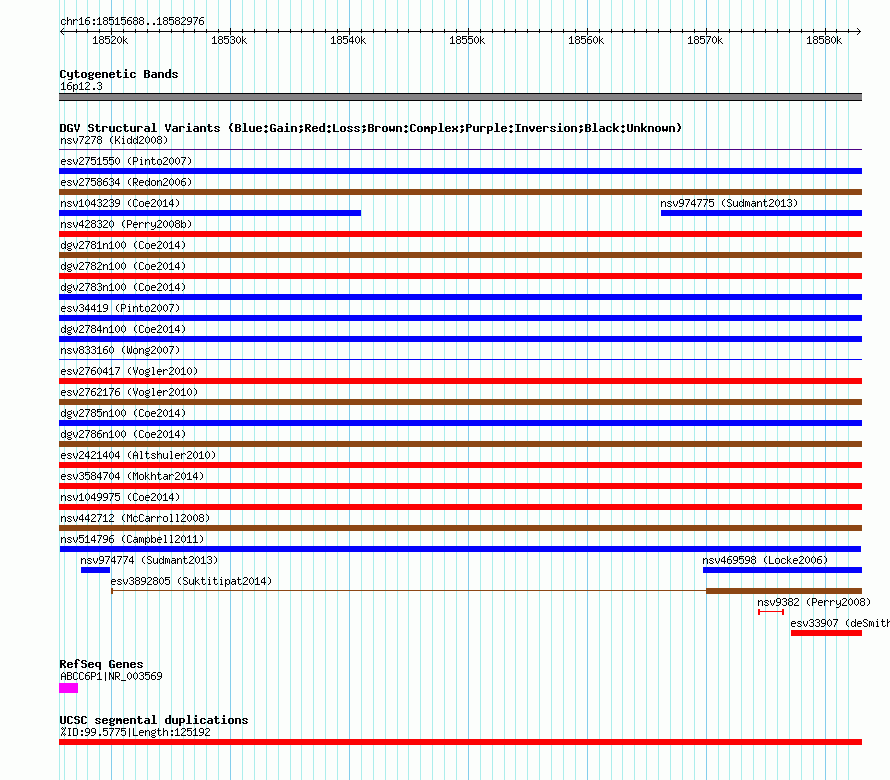Viewport: 890px width, 780px height.
Task: Click esv3892805 (Suktitipat2014) label
Action: (191, 581)
